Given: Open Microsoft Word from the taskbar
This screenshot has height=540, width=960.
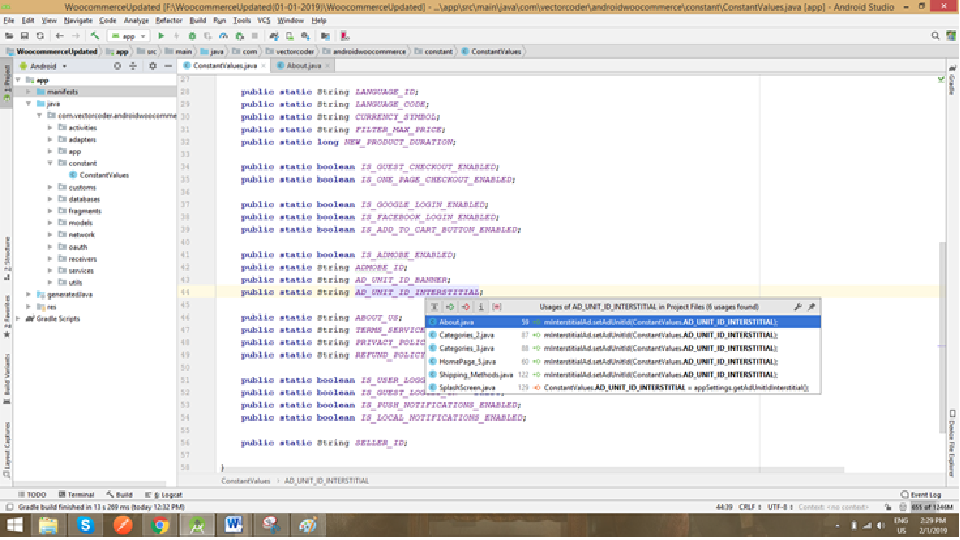Looking at the screenshot, I should pyautogui.click(x=234, y=525).
